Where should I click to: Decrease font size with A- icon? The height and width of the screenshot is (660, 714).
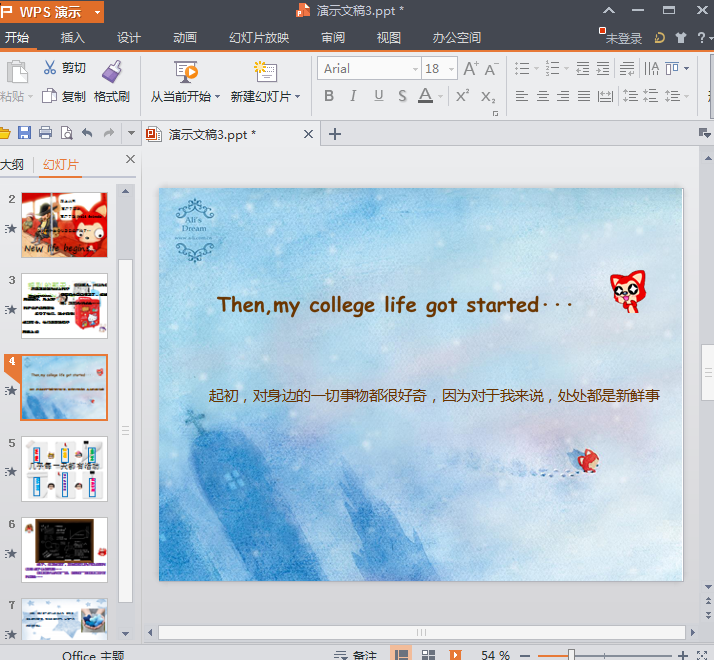click(491, 69)
